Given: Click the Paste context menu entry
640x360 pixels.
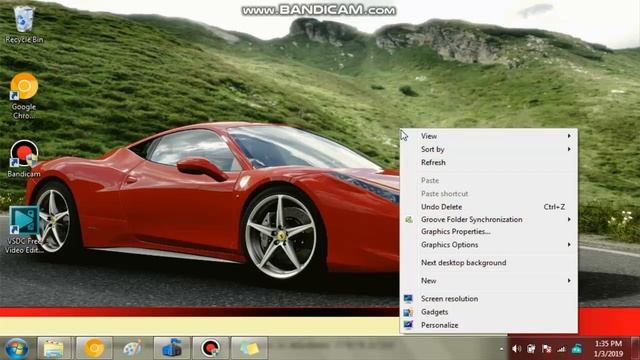Looking at the screenshot, I should tap(489, 180).
